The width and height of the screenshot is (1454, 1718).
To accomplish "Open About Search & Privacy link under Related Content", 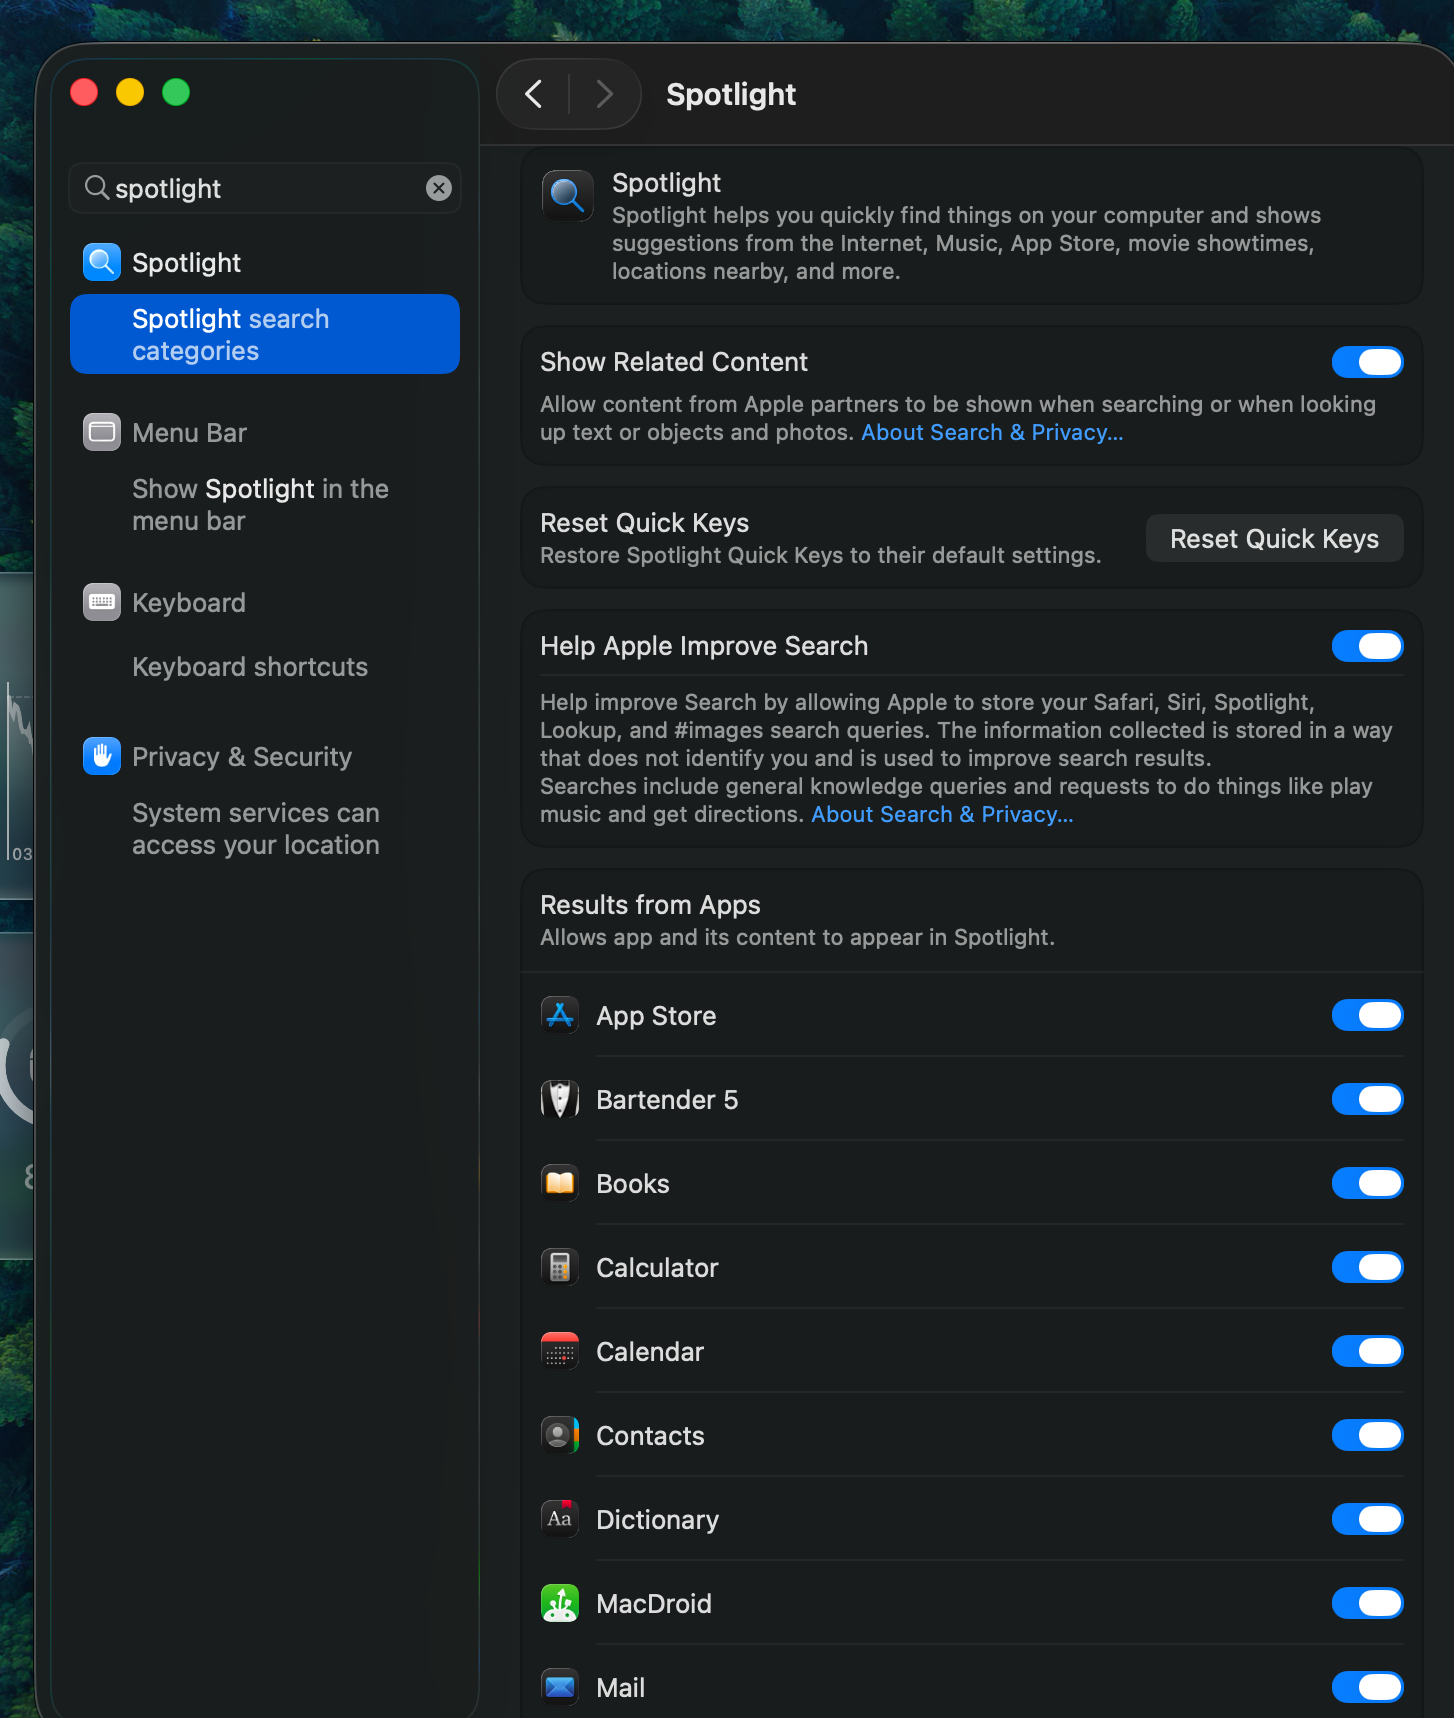I will pyautogui.click(x=992, y=432).
